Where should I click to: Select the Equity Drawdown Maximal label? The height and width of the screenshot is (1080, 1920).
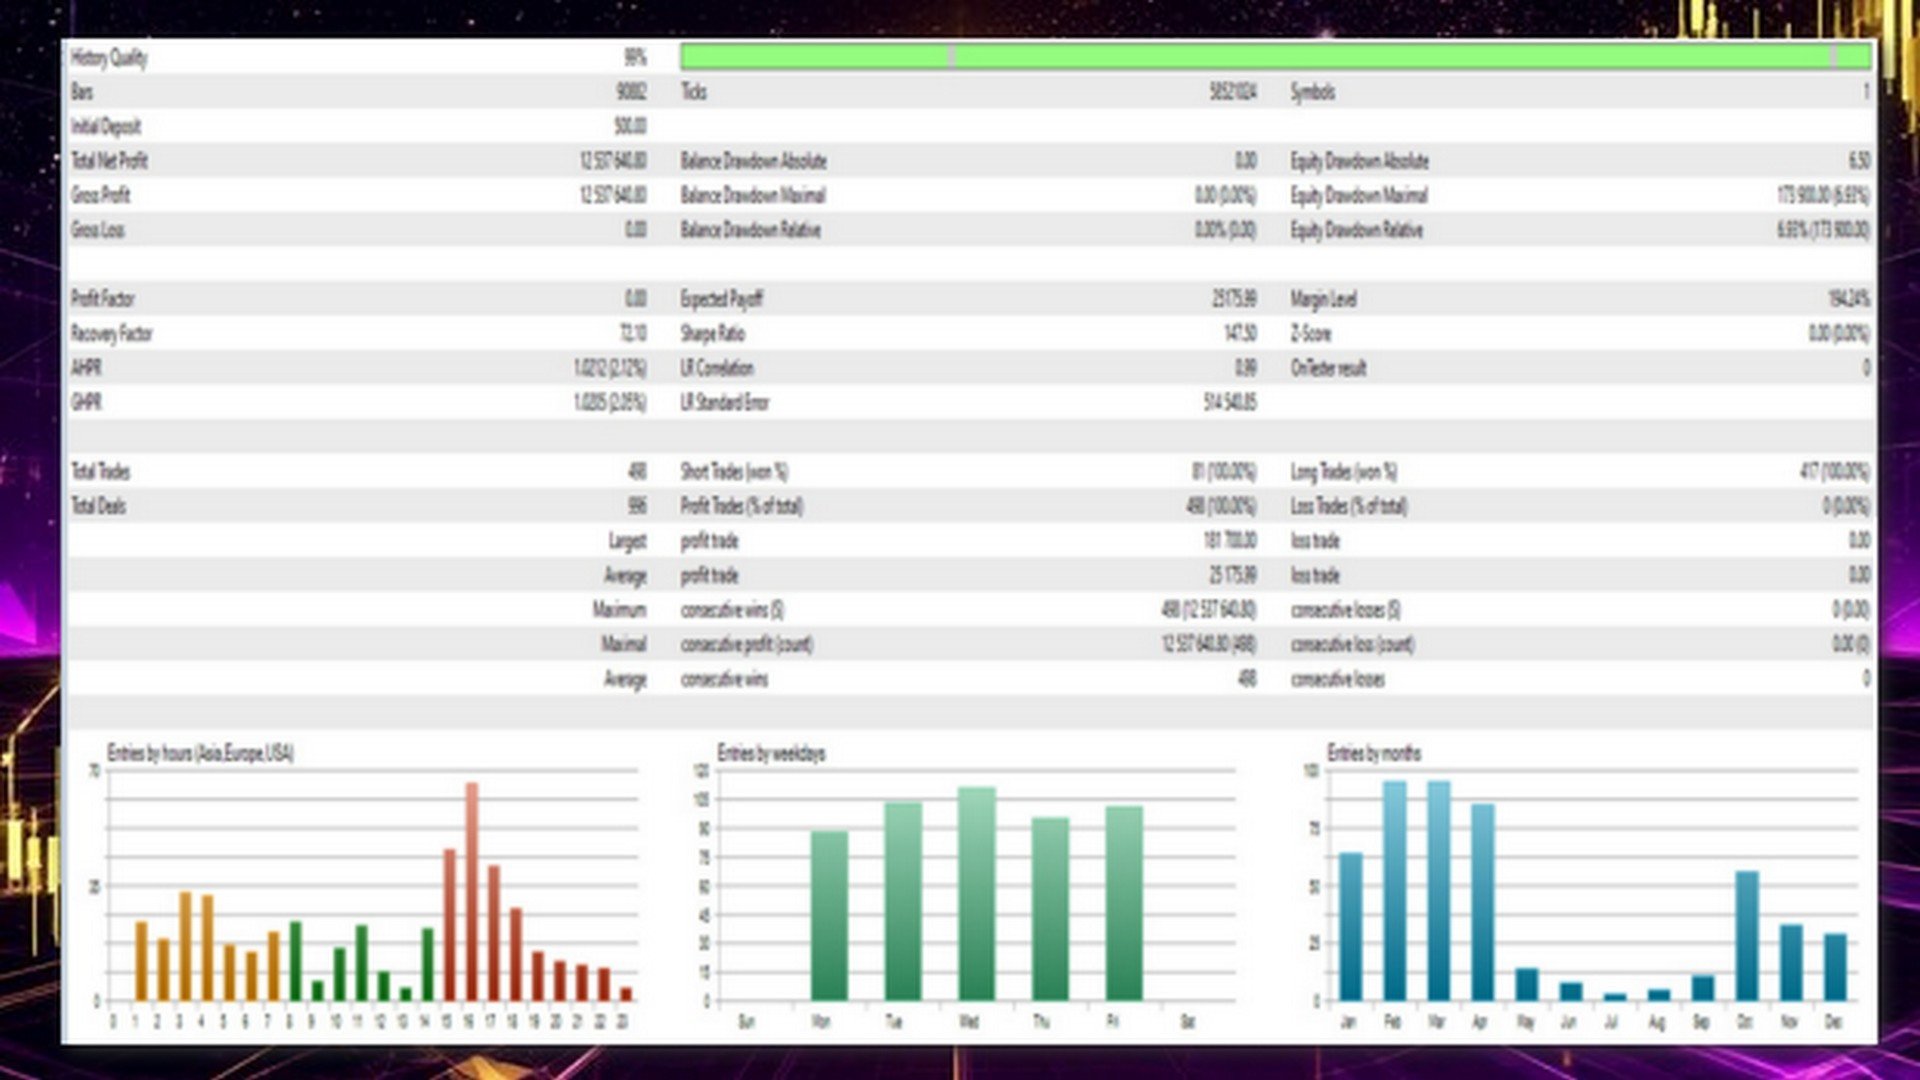point(1359,195)
